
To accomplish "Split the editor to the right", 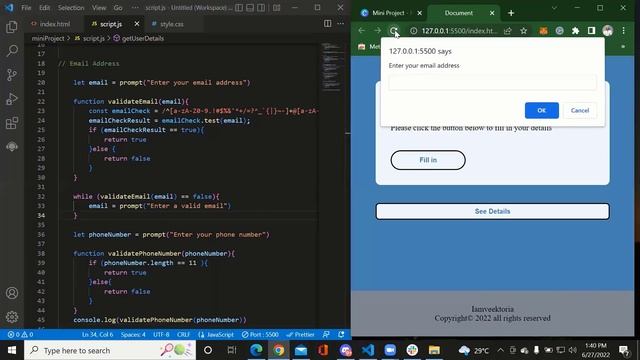I will coord(327,24).
